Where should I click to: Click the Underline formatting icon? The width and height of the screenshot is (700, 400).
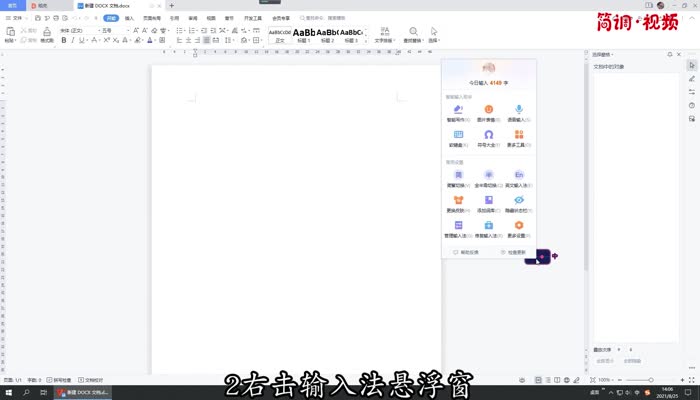[x=81, y=40]
